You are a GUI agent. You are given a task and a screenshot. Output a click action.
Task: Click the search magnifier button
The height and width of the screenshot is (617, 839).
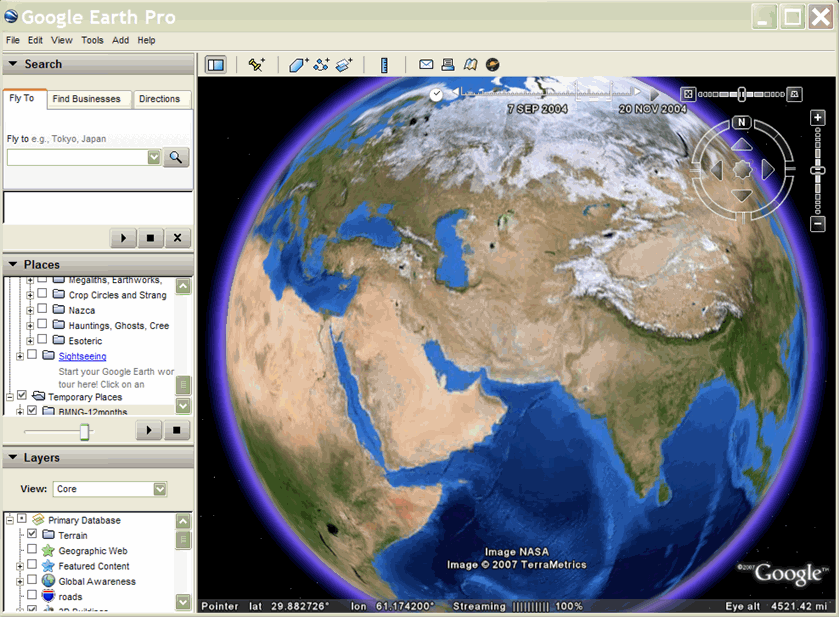click(x=176, y=157)
